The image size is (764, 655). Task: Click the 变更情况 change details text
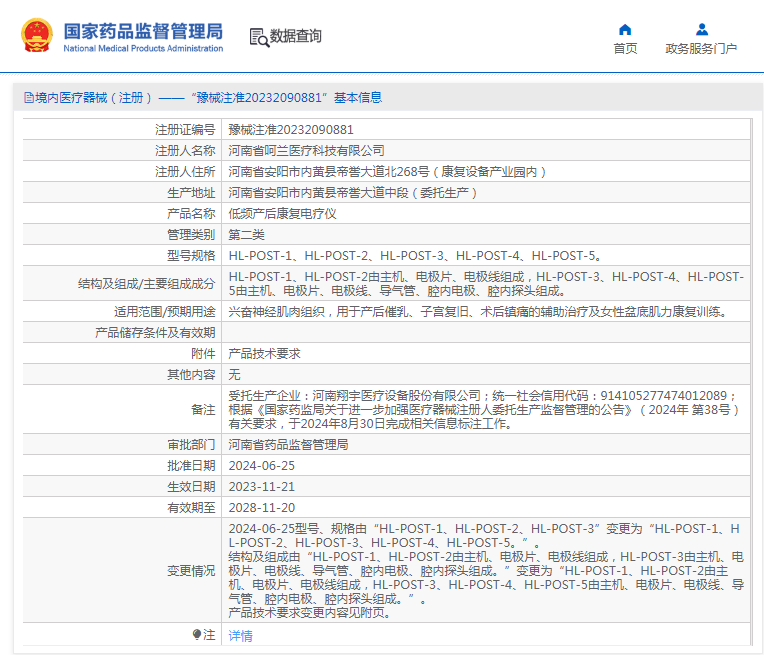click(486, 570)
